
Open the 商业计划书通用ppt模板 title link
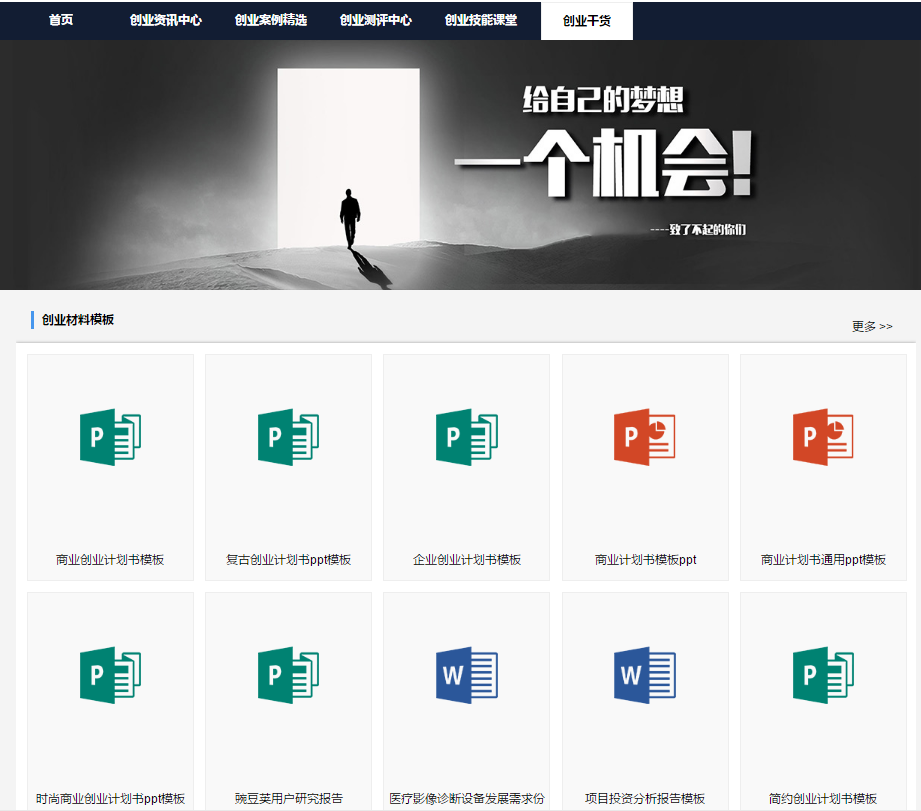click(x=823, y=560)
